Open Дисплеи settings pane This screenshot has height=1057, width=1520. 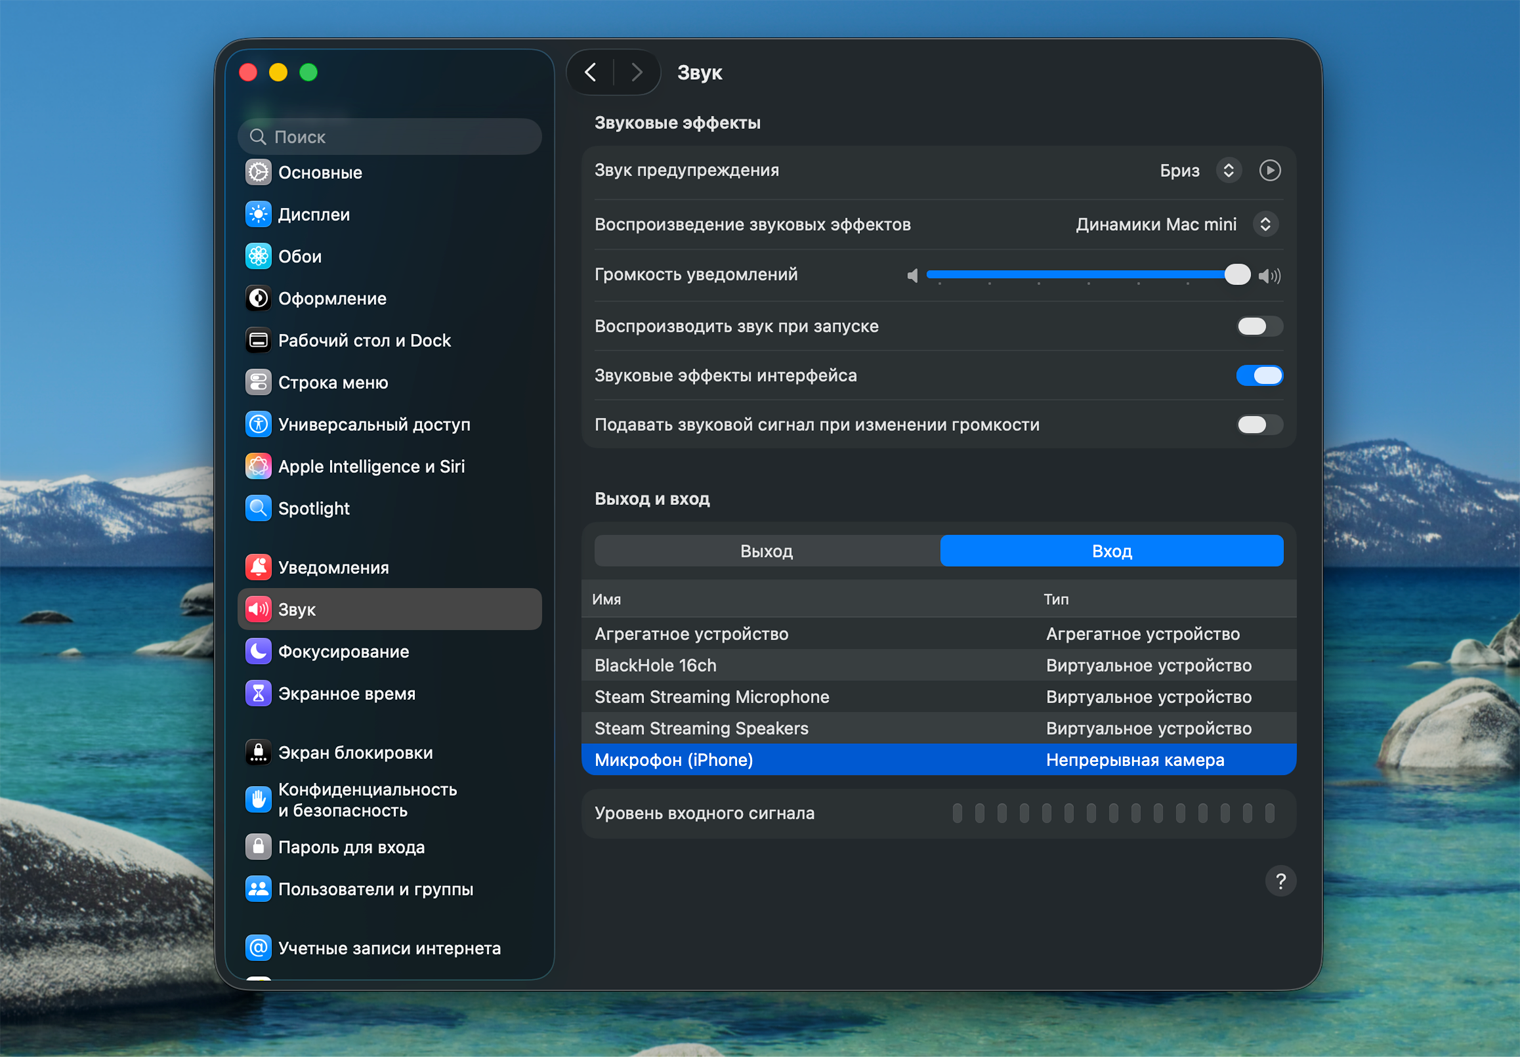click(x=389, y=214)
